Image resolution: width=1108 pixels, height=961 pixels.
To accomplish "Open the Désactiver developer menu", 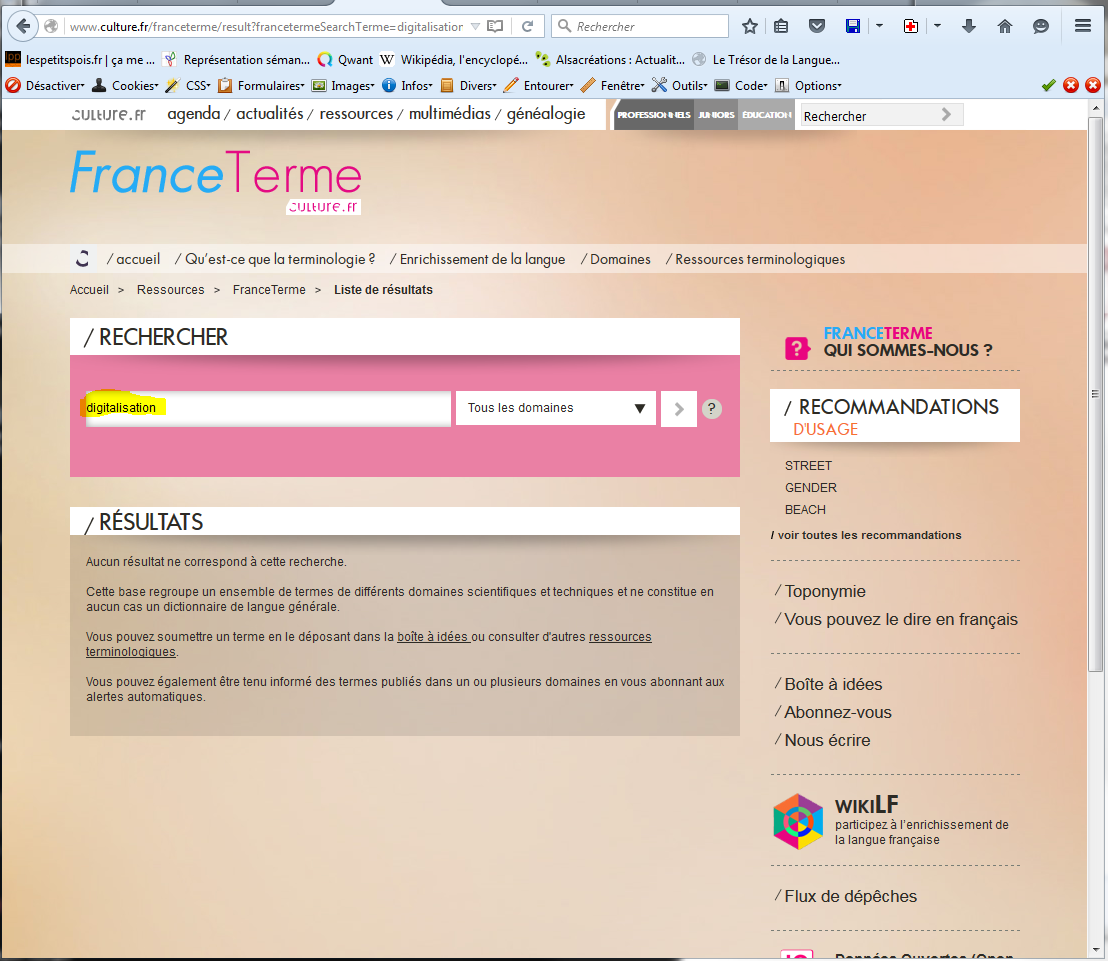I will point(45,86).
